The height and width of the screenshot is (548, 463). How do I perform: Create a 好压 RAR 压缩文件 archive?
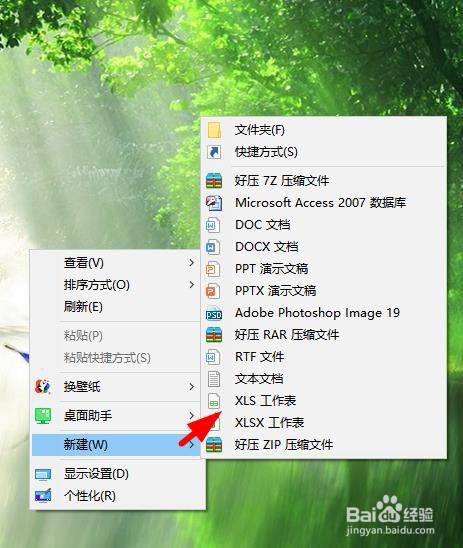click(x=324, y=335)
